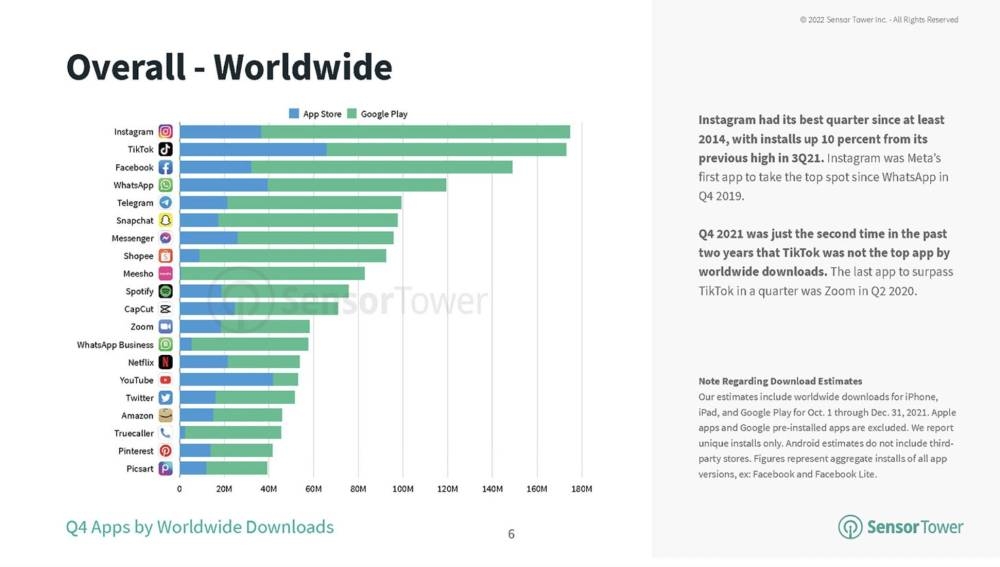1000x567 pixels.
Task: Click the Spotify row label
Action: pyautogui.click(x=139, y=291)
